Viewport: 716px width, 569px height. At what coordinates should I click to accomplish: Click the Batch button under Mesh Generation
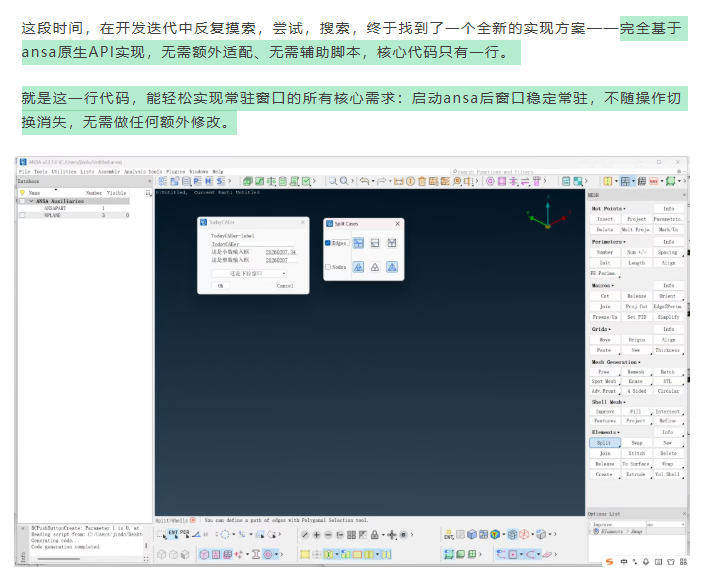[x=668, y=372]
